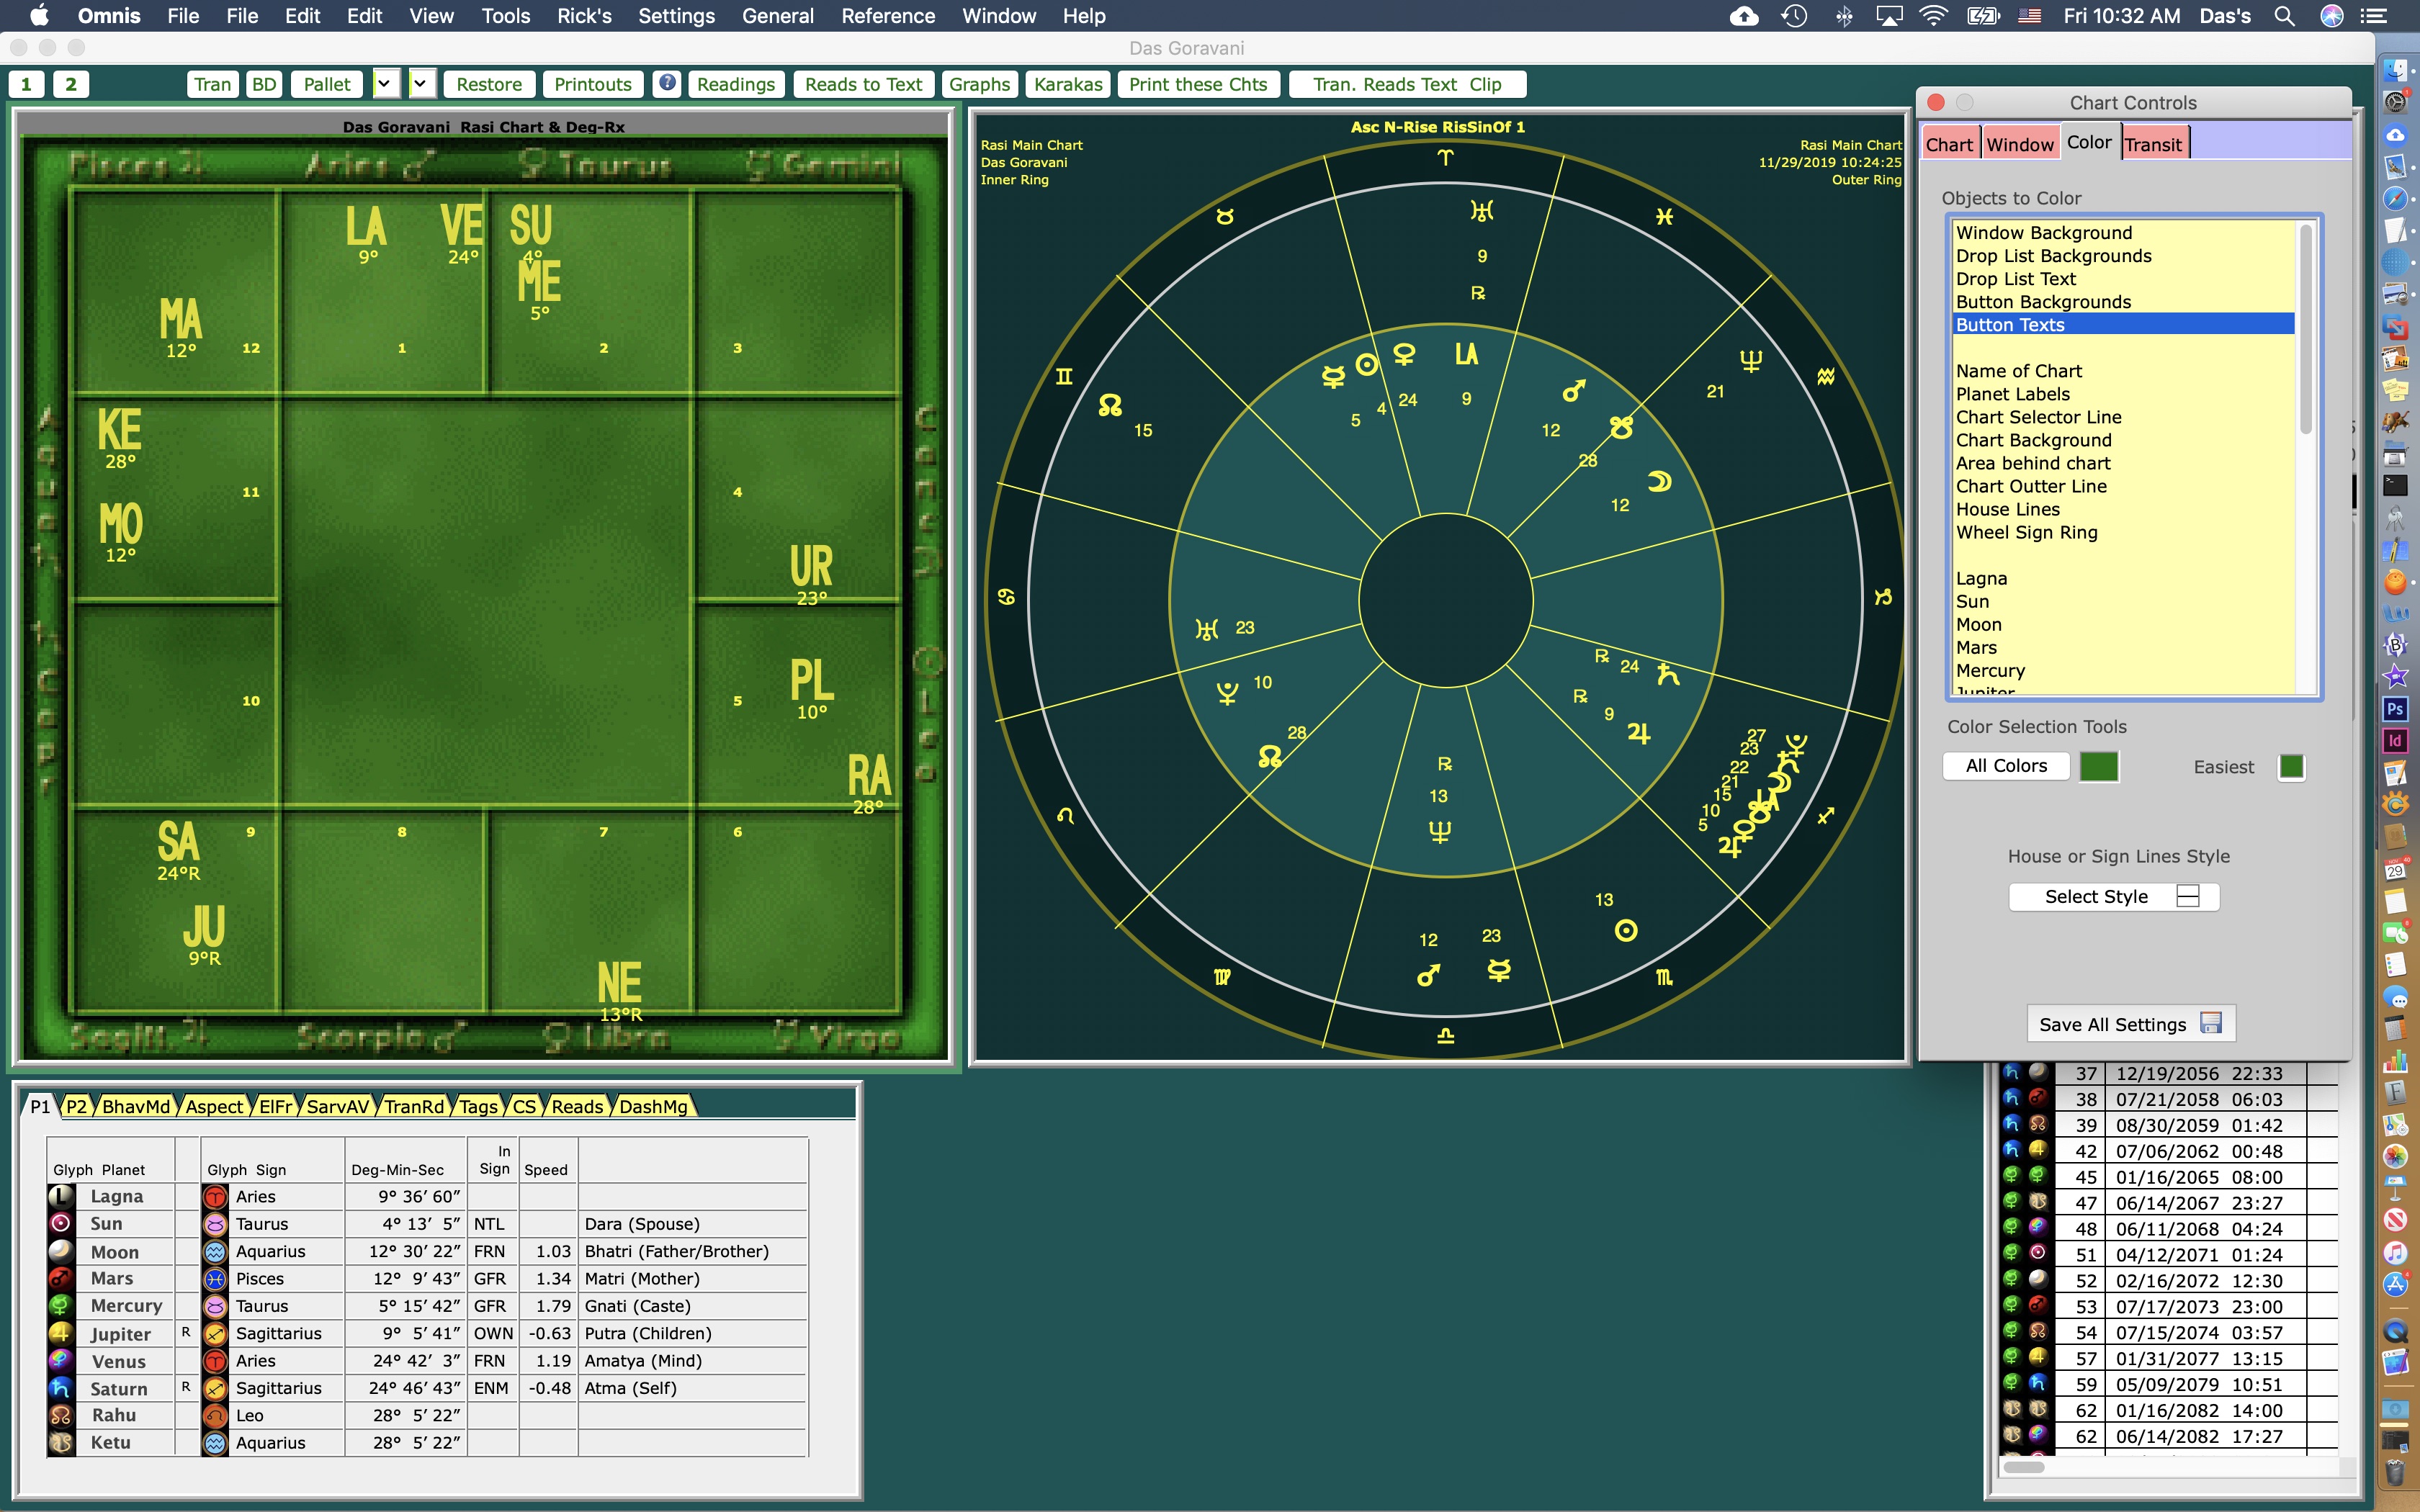Switch to the Transit tab in Chart Controls
This screenshot has width=2420, height=1512.
[2153, 144]
